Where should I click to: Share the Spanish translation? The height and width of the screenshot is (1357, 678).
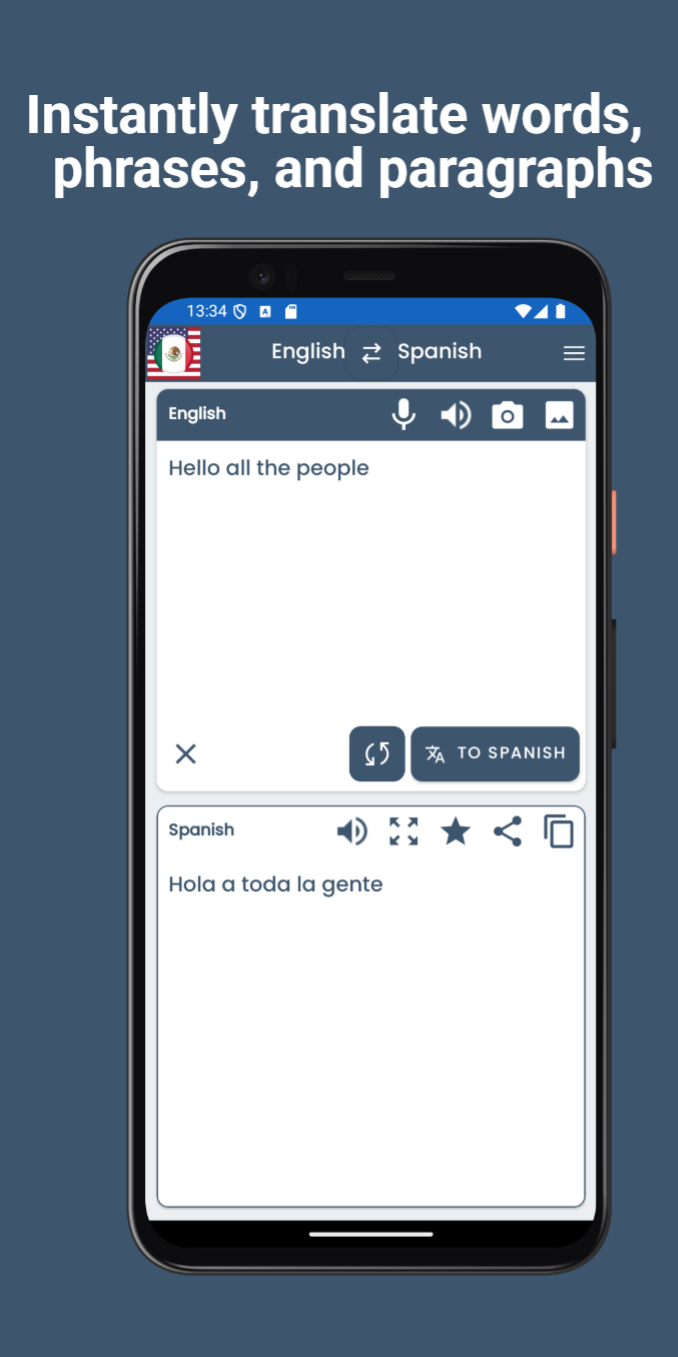tap(508, 831)
